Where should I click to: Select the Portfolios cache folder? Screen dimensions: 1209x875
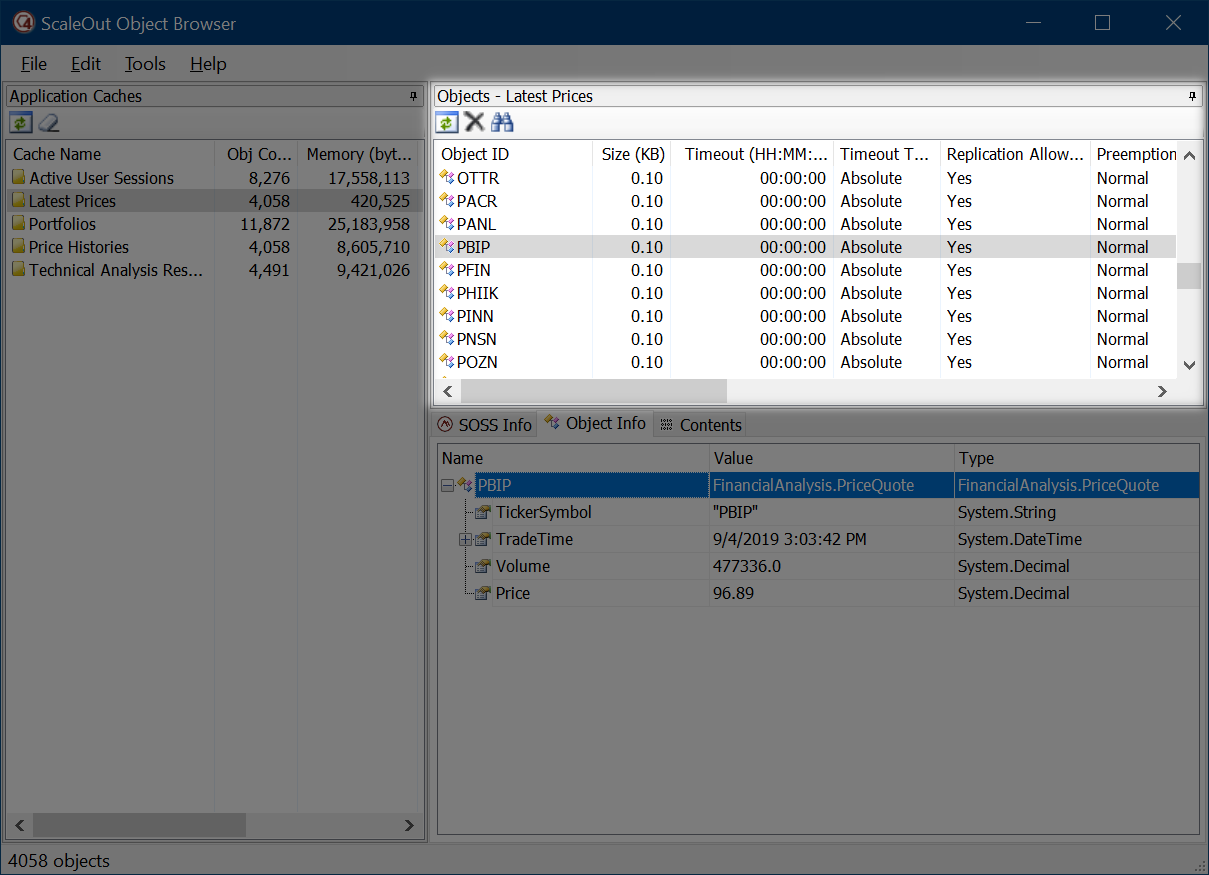[x=62, y=224]
